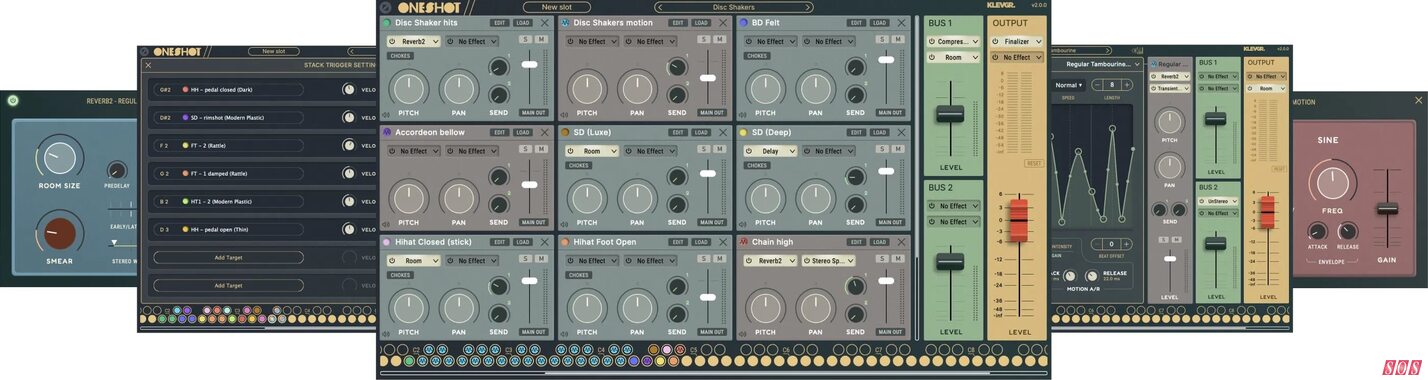
Task: Click the Bus 1 level fader in main window
Action: click(x=950, y=113)
